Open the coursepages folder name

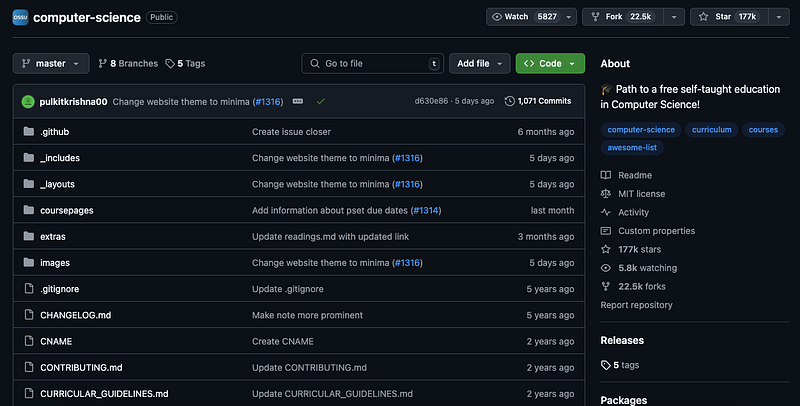[67, 210]
